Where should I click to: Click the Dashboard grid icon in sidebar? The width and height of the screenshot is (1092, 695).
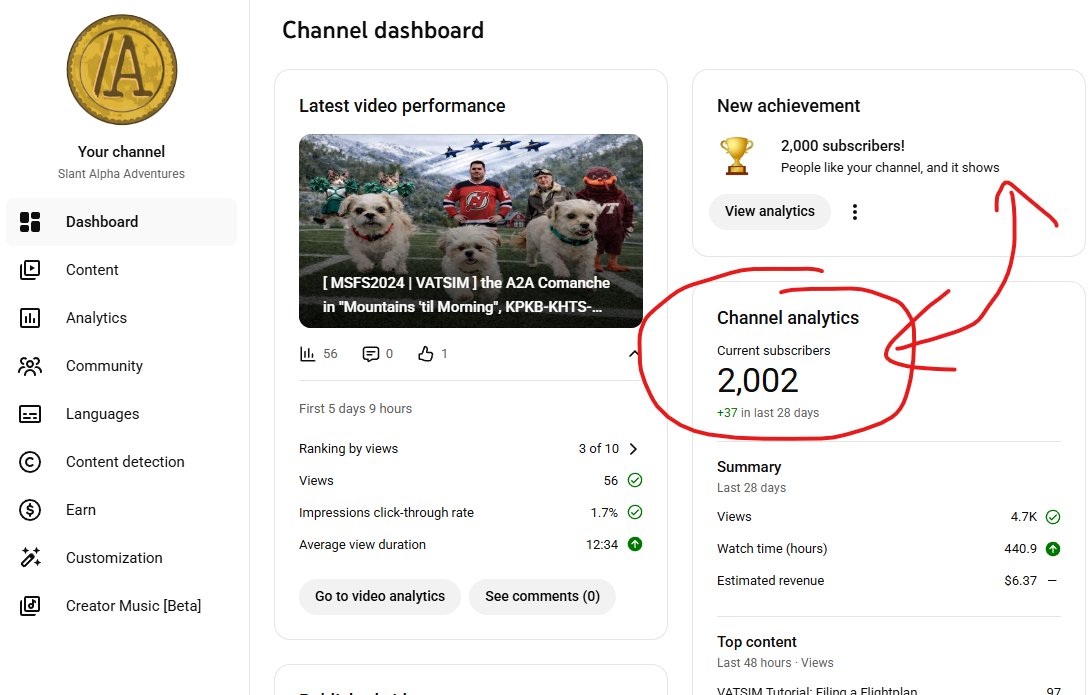tap(30, 221)
